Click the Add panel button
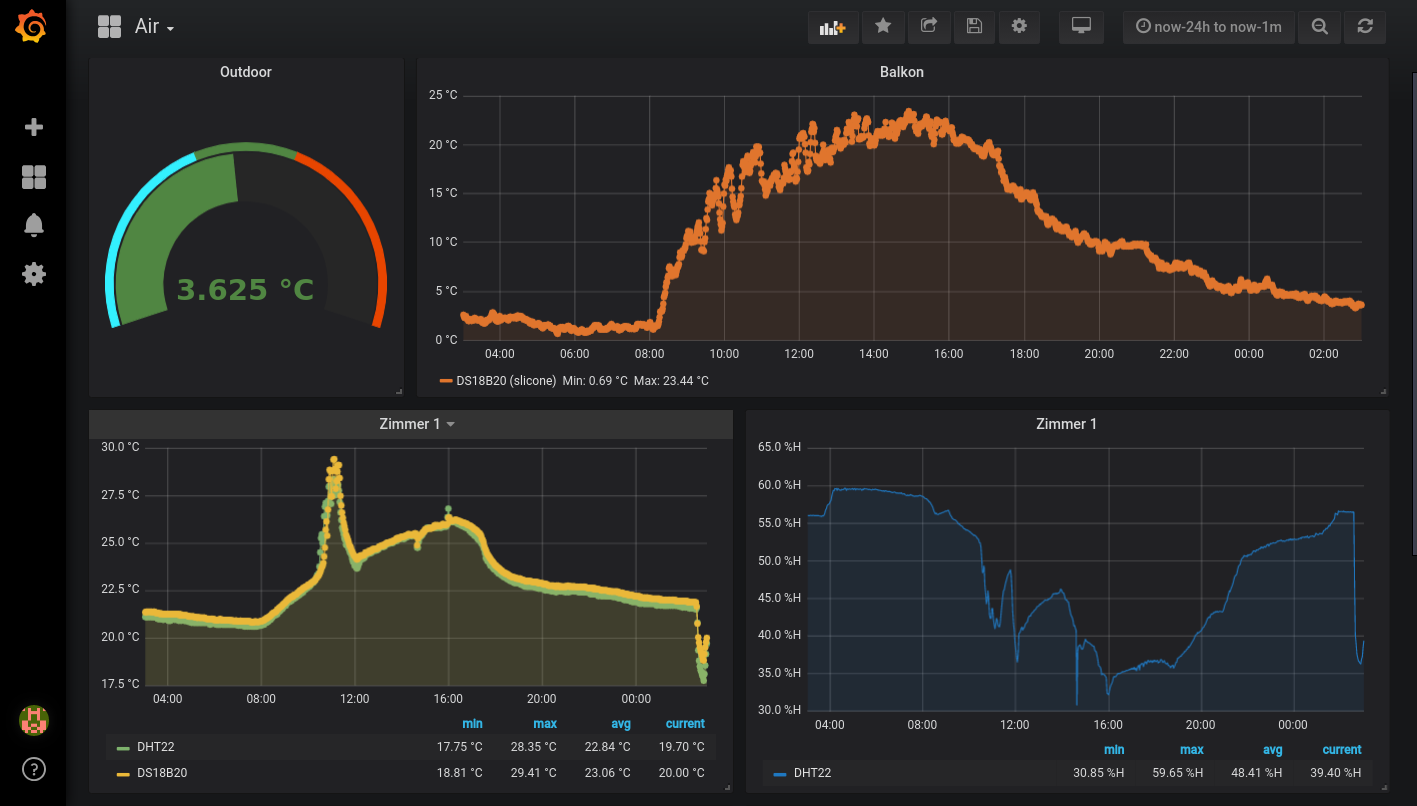Viewport: 1417px width, 806px height. click(833, 27)
